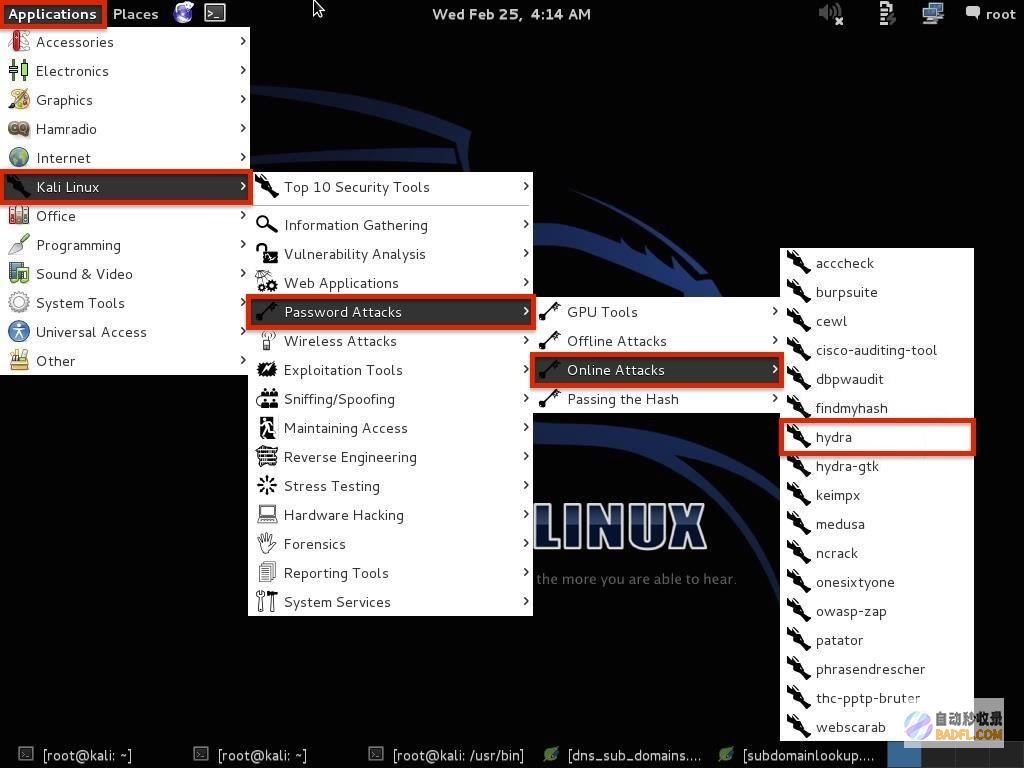Launch medusa from the list

[877, 524]
